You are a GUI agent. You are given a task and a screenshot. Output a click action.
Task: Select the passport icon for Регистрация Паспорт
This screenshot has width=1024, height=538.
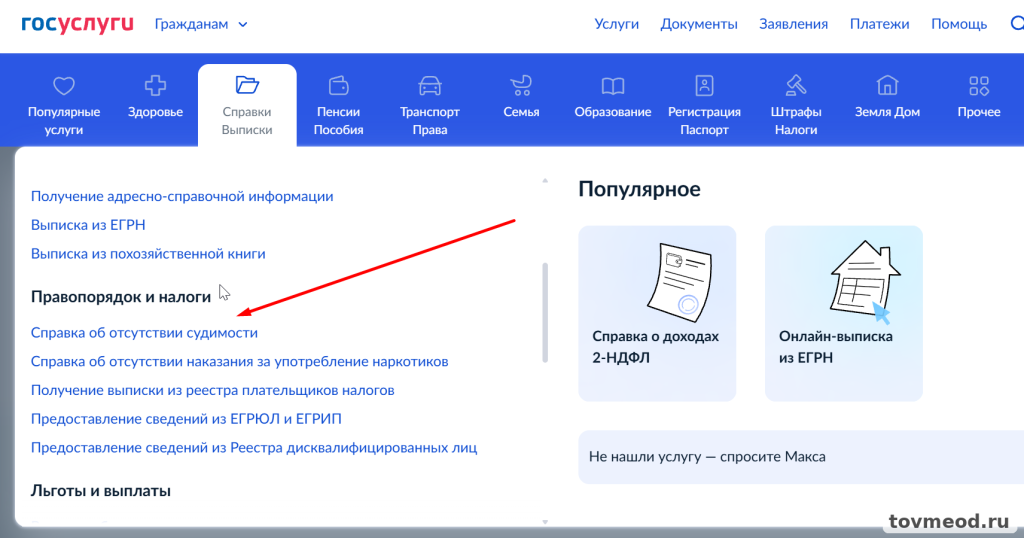click(x=704, y=86)
